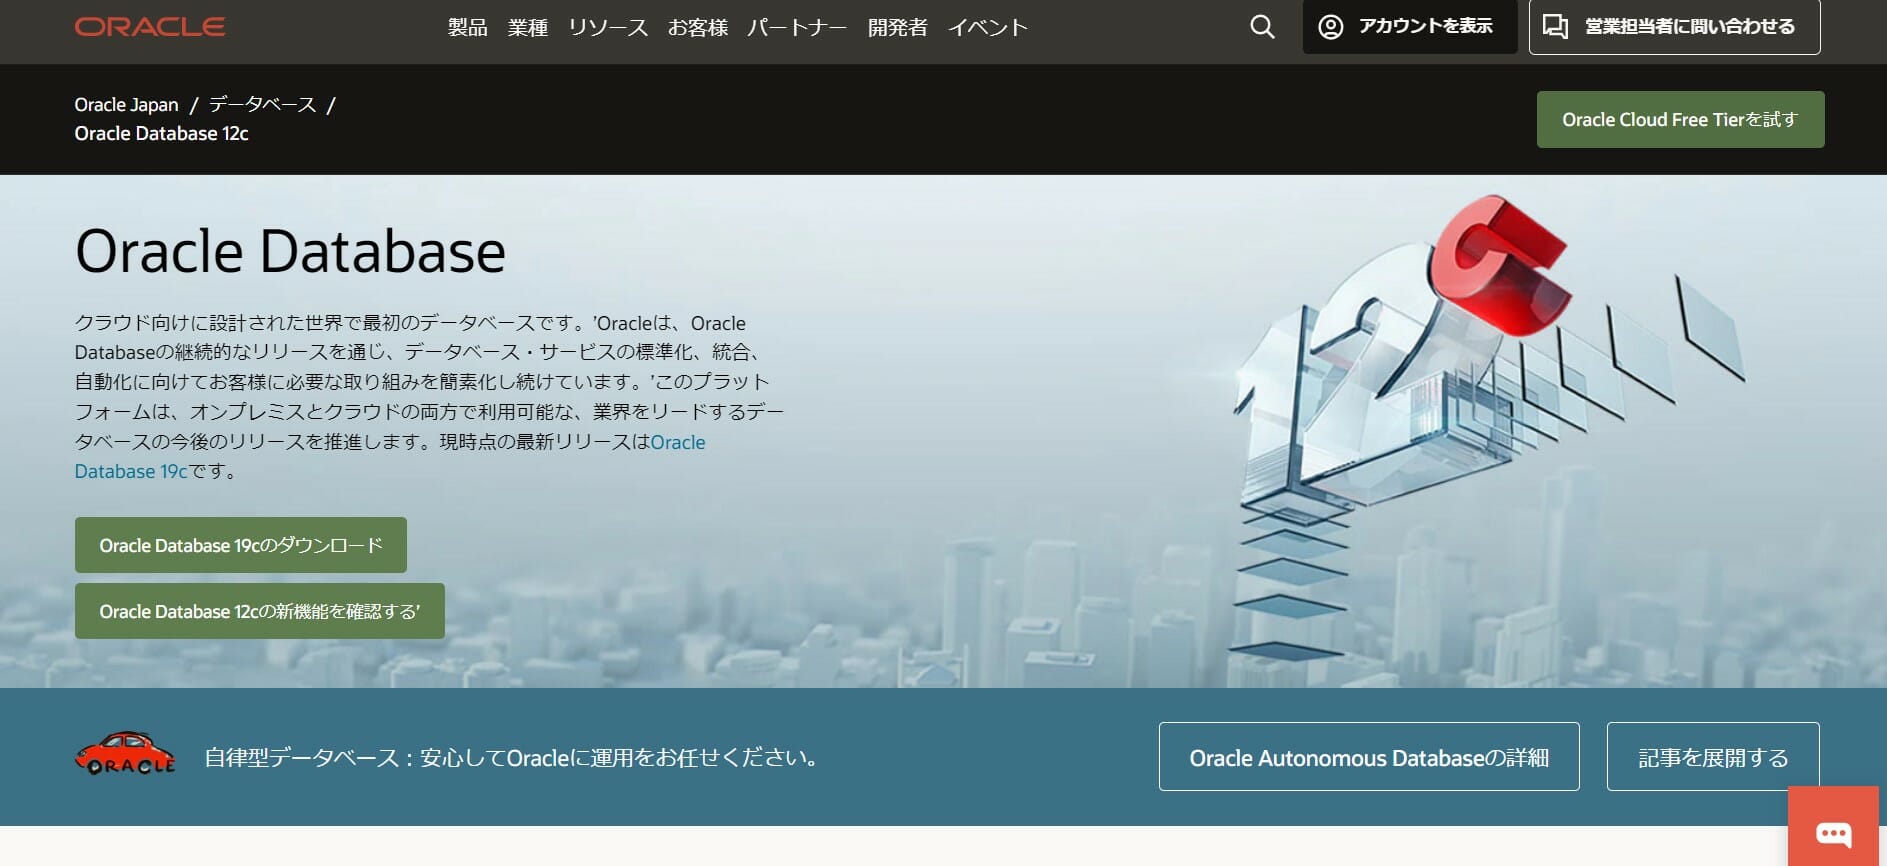Viewport: 1887px width, 866px height.
Task: Open the 製品 menu
Action: click(x=467, y=27)
